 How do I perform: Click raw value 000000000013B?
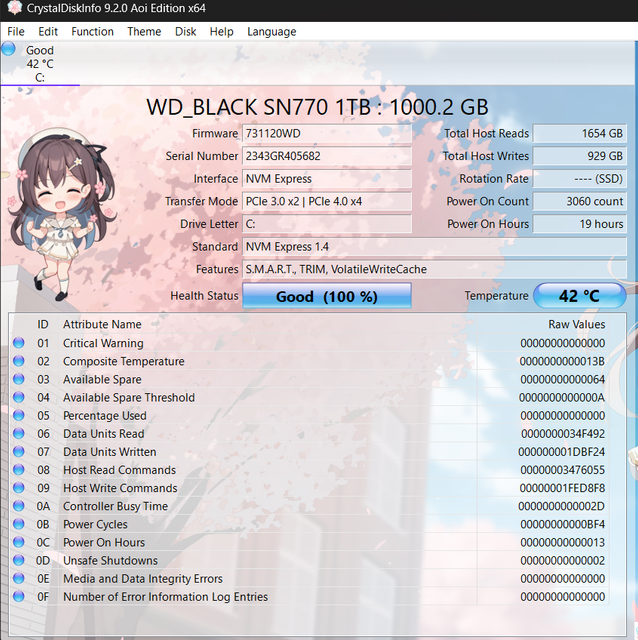(x=562, y=361)
